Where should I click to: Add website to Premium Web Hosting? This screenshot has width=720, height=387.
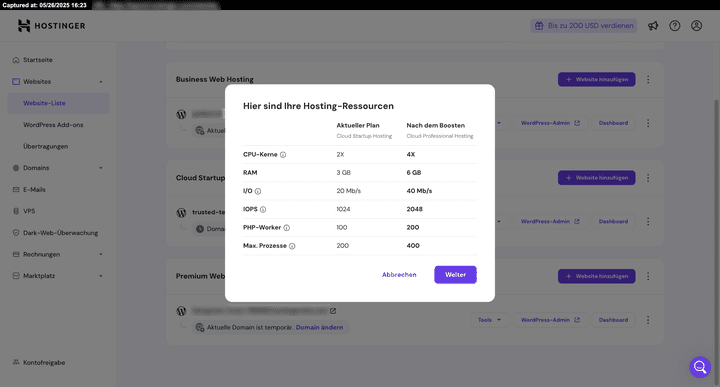tap(596, 276)
